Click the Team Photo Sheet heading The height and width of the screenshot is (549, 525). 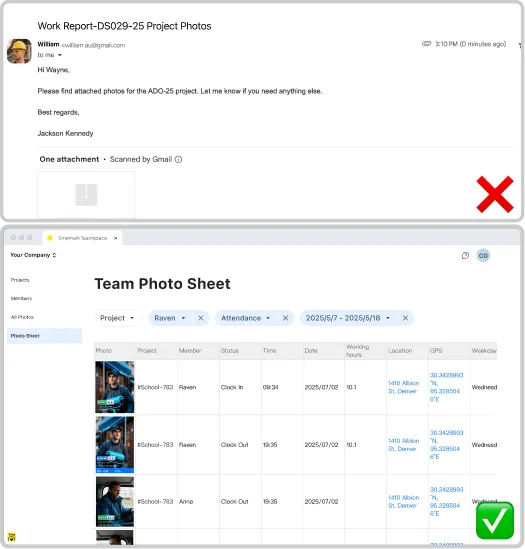pyautogui.click(x=163, y=284)
